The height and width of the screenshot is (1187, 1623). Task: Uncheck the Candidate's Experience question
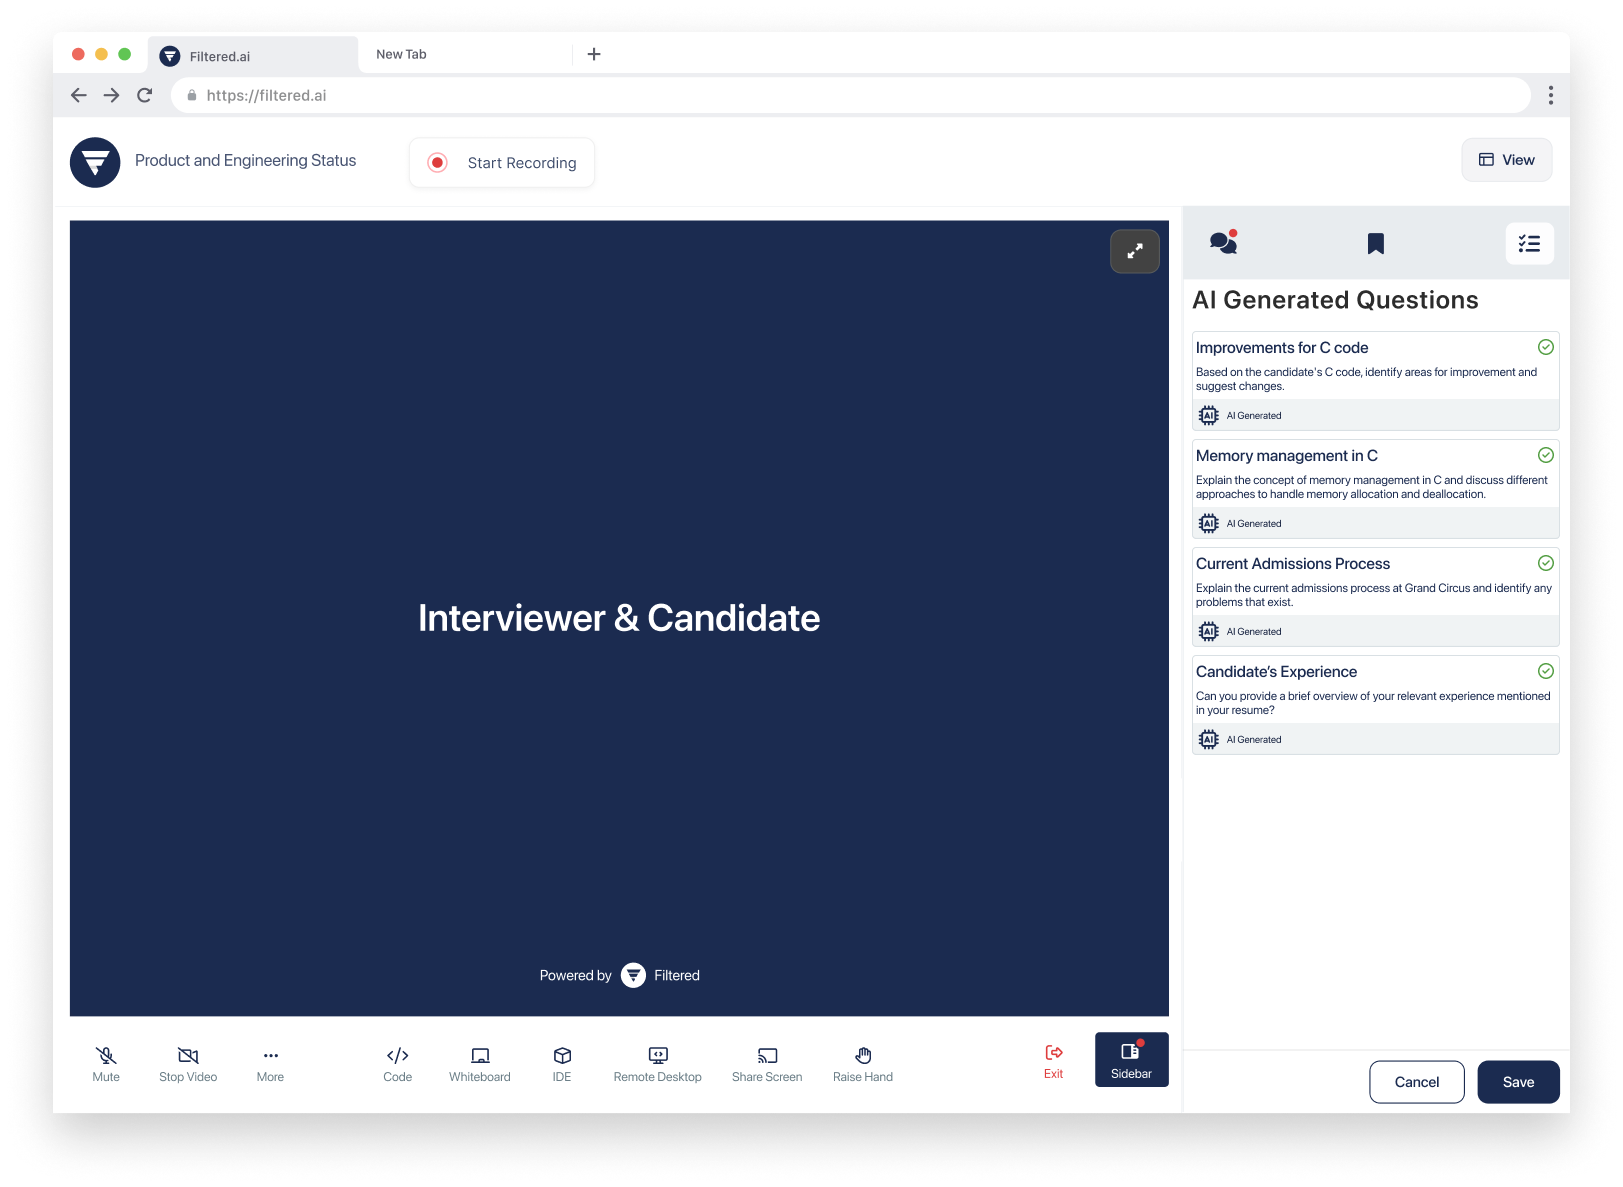tap(1545, 671)
